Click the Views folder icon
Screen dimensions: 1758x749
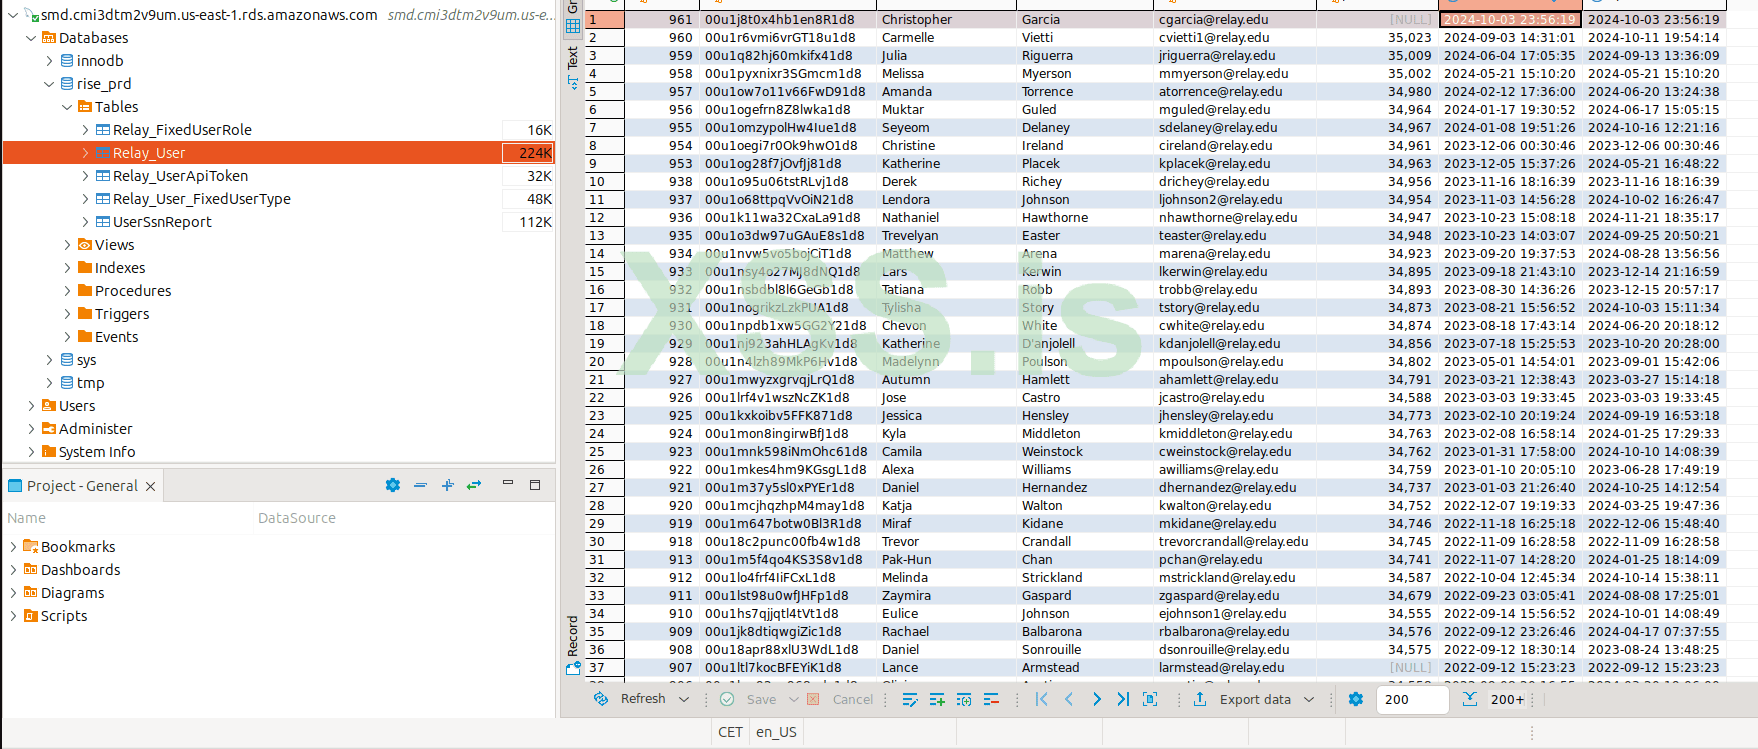(x=85, y=245)
